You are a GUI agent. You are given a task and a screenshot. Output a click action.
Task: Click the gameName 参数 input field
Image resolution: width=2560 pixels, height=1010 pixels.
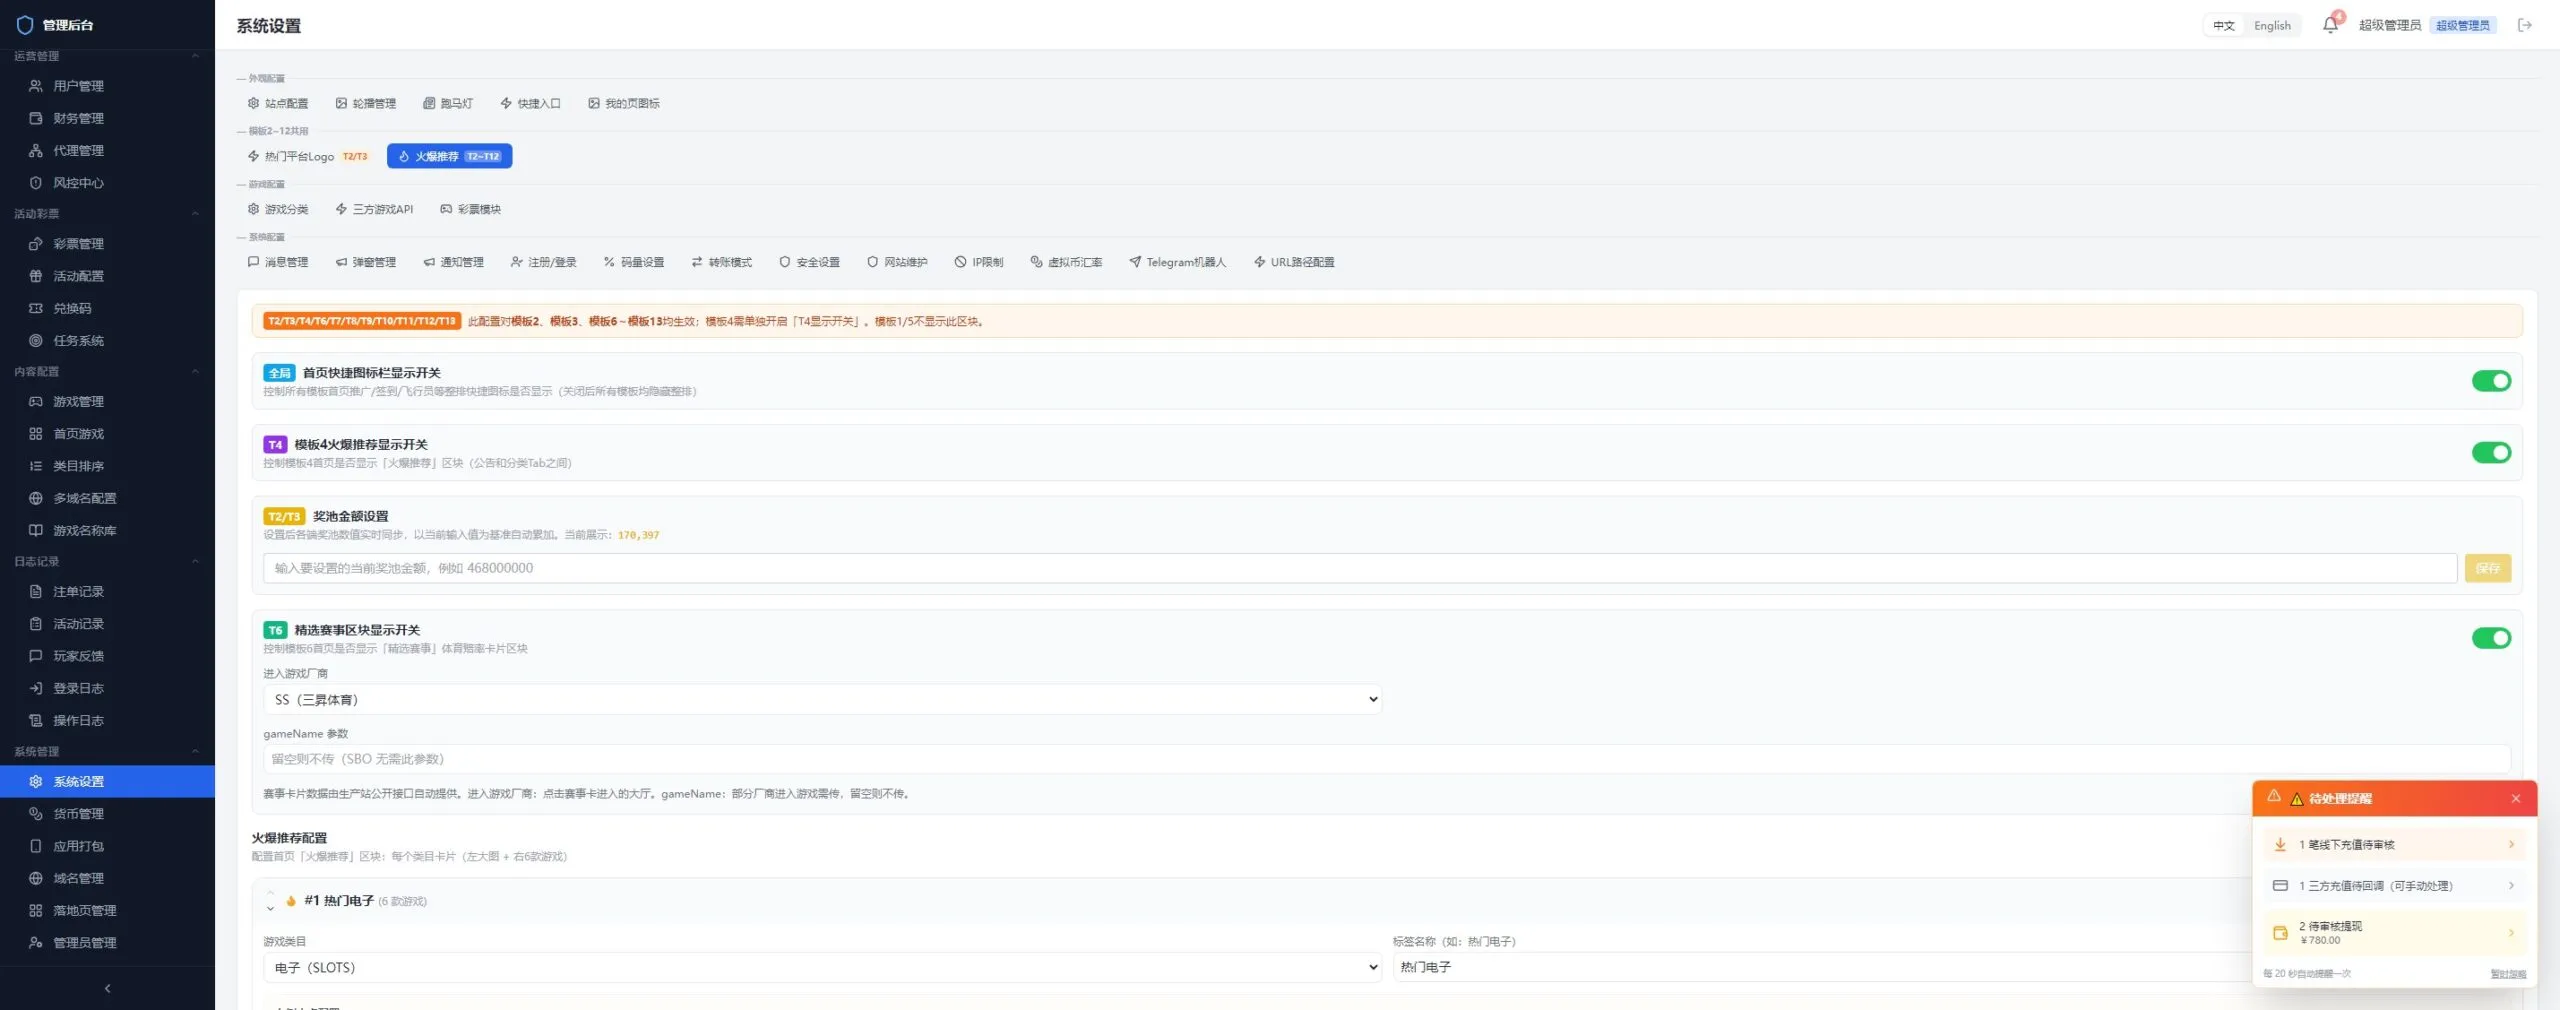(1386, 759)
